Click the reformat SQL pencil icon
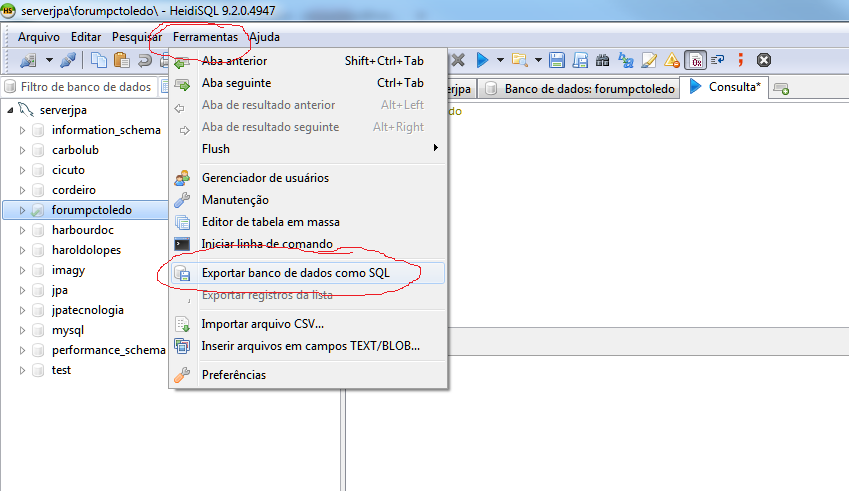The image size is (849, 491). (x=649, y=60)
